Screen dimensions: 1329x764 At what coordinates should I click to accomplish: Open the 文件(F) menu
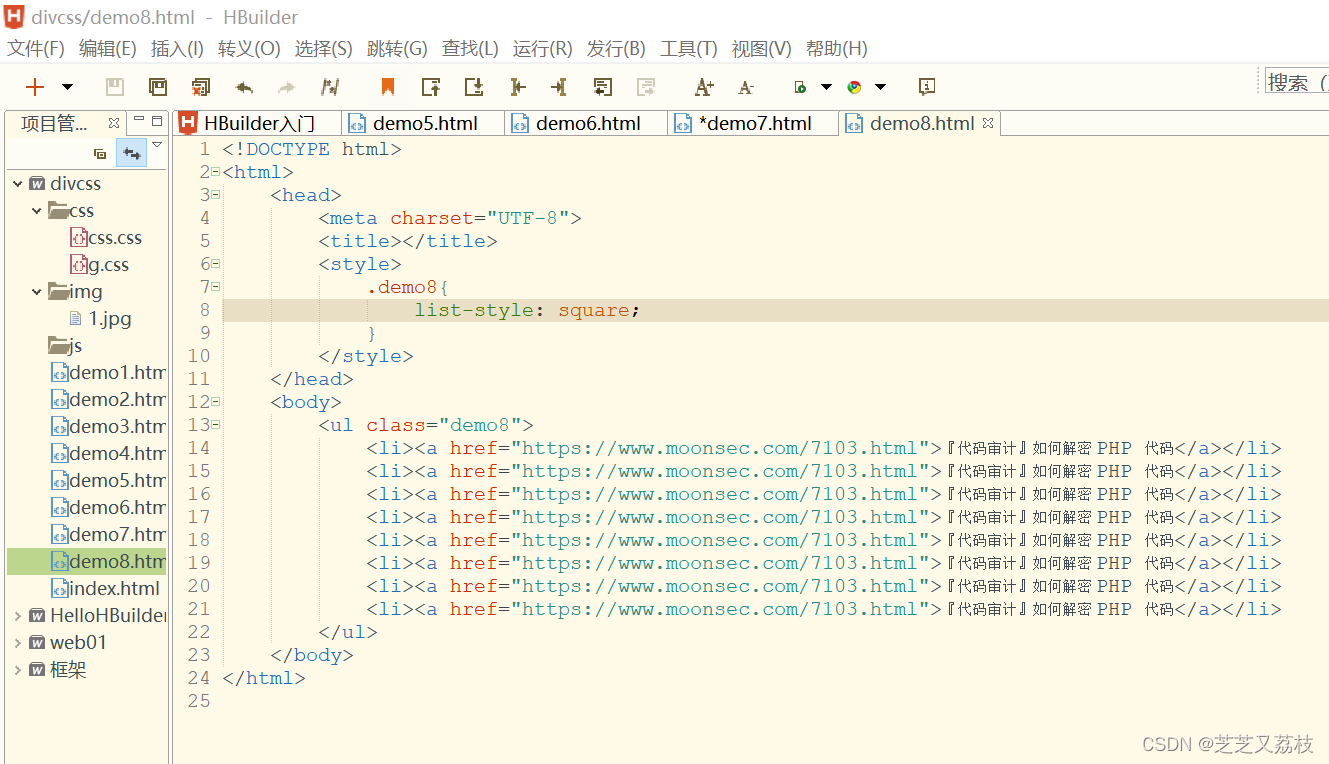click(x=36, y=48)
